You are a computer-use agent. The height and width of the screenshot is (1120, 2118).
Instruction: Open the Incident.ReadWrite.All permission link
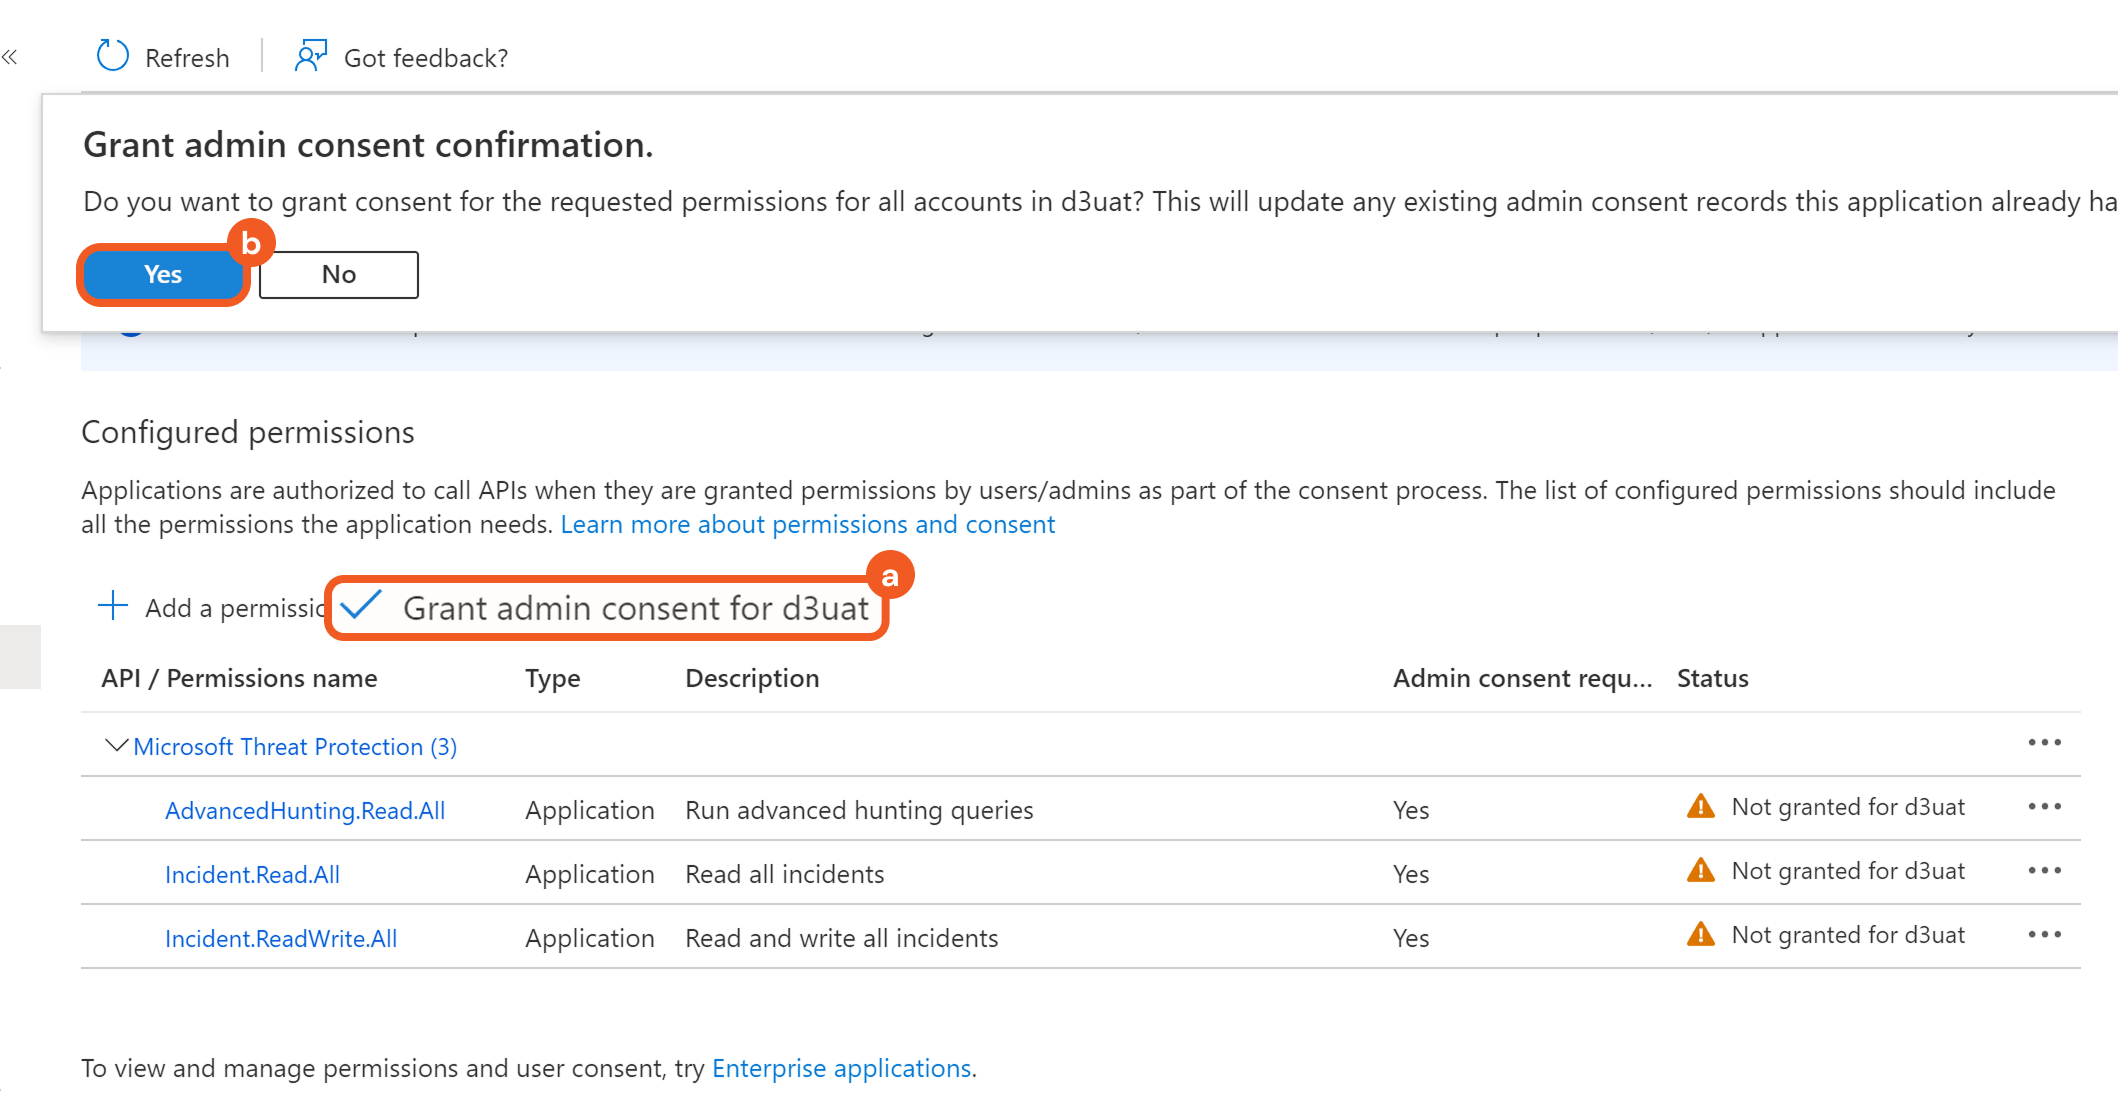point(281,938)
